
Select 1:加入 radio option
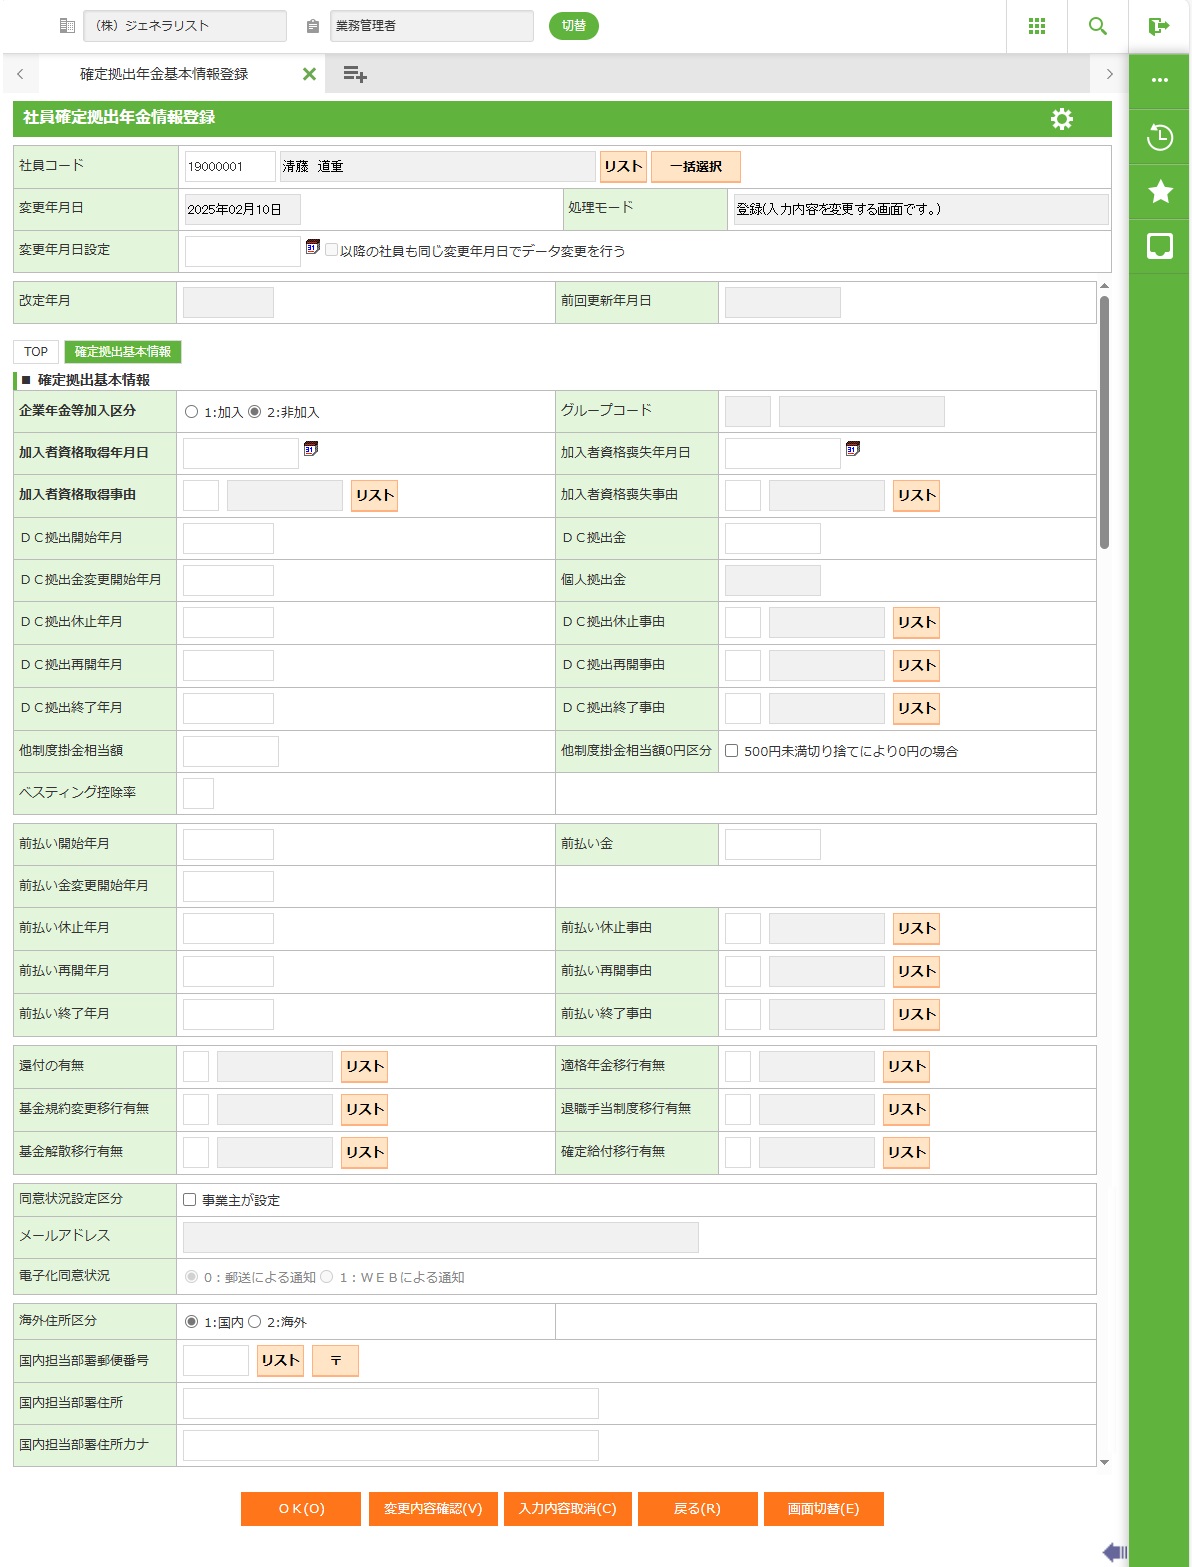pos(192,412)
